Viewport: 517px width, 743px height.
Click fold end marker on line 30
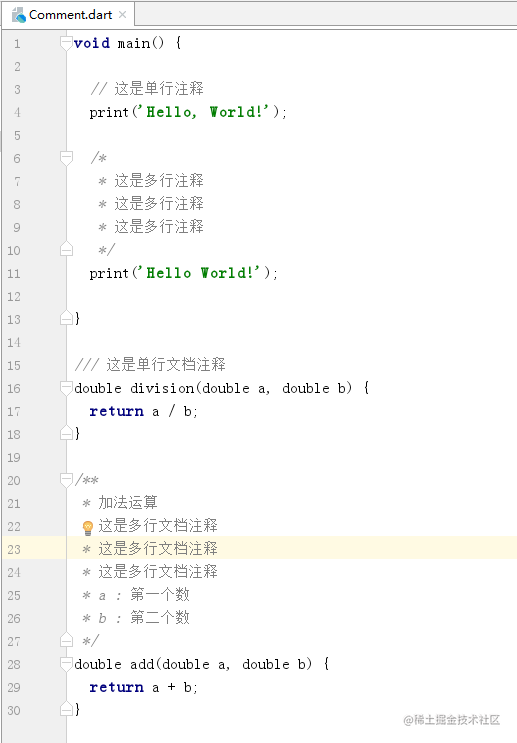coord(66,709)
